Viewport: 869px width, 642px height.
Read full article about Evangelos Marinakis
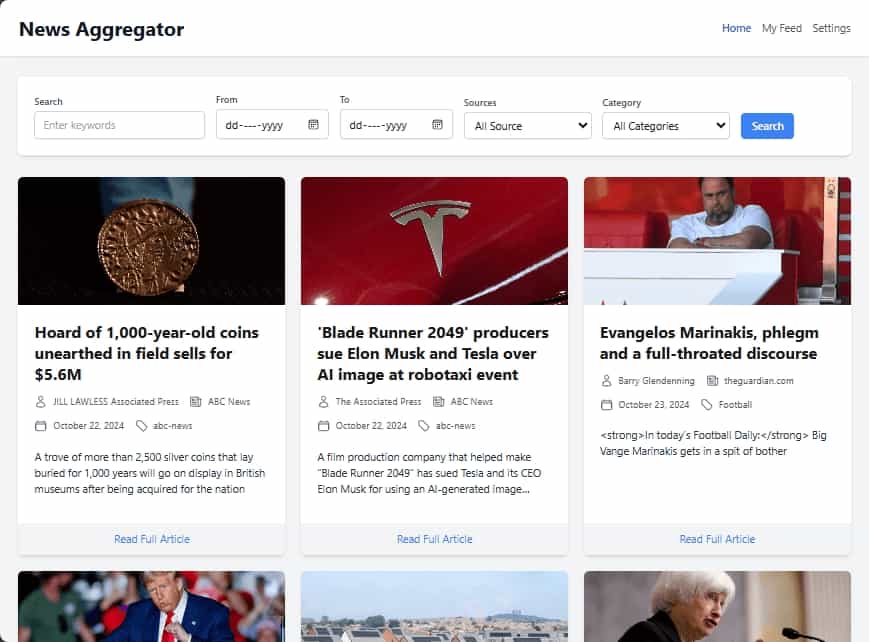[x=717, y=539]
